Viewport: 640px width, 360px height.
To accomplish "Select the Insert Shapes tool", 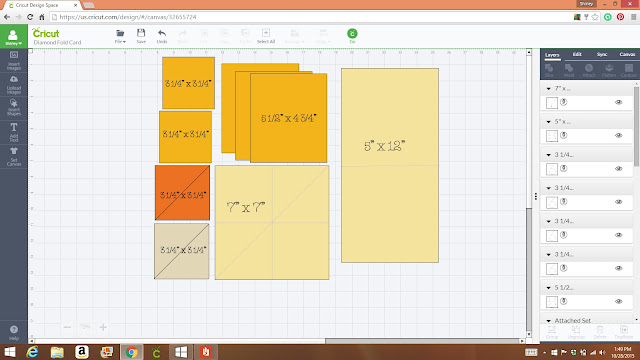I will click(13, 108).
